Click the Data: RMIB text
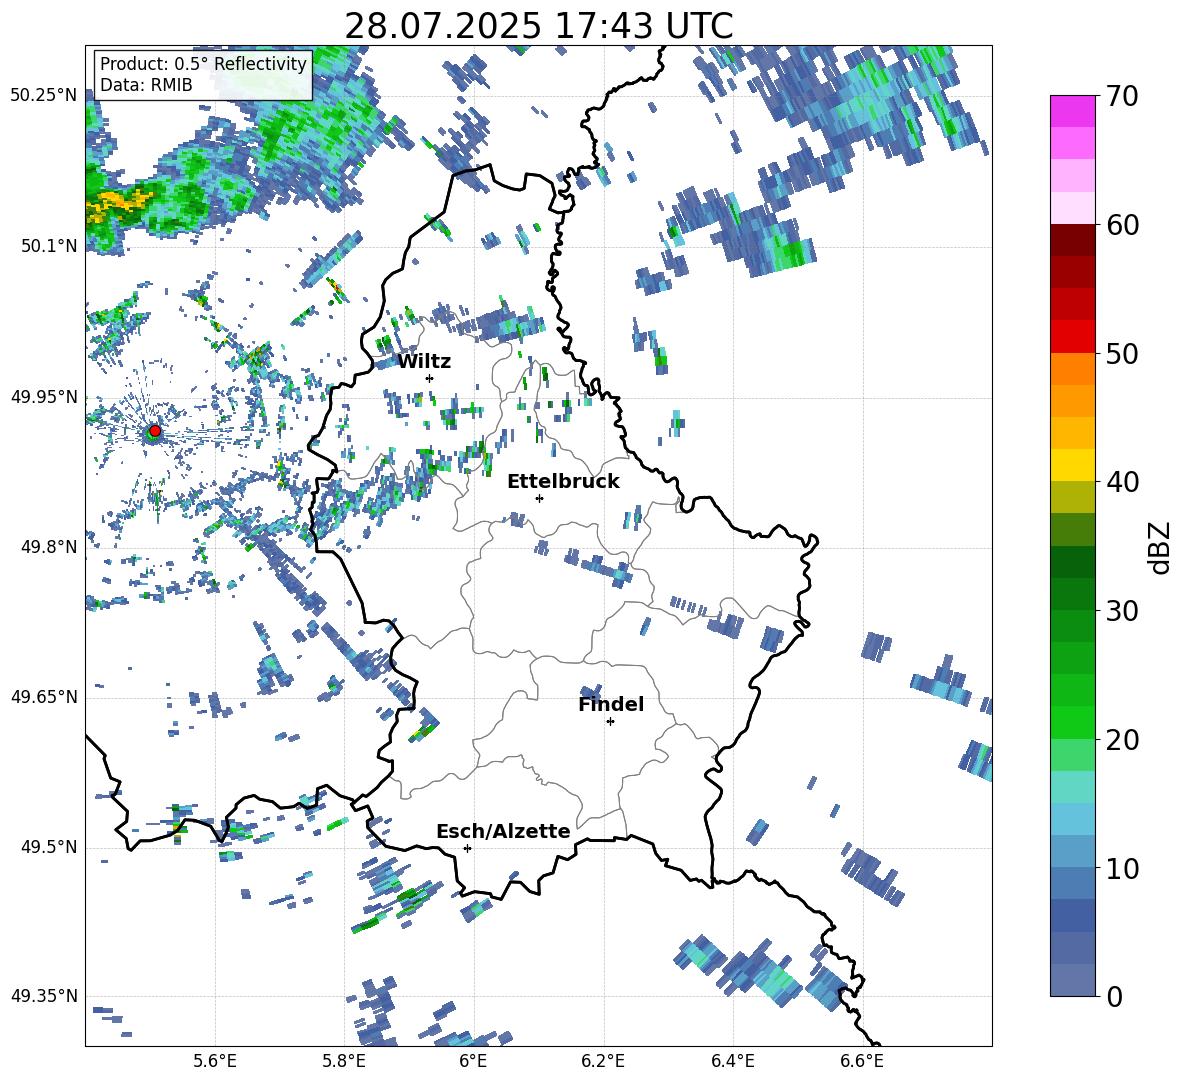This screenshot has height=1081, width=1184. coord(146,85)
